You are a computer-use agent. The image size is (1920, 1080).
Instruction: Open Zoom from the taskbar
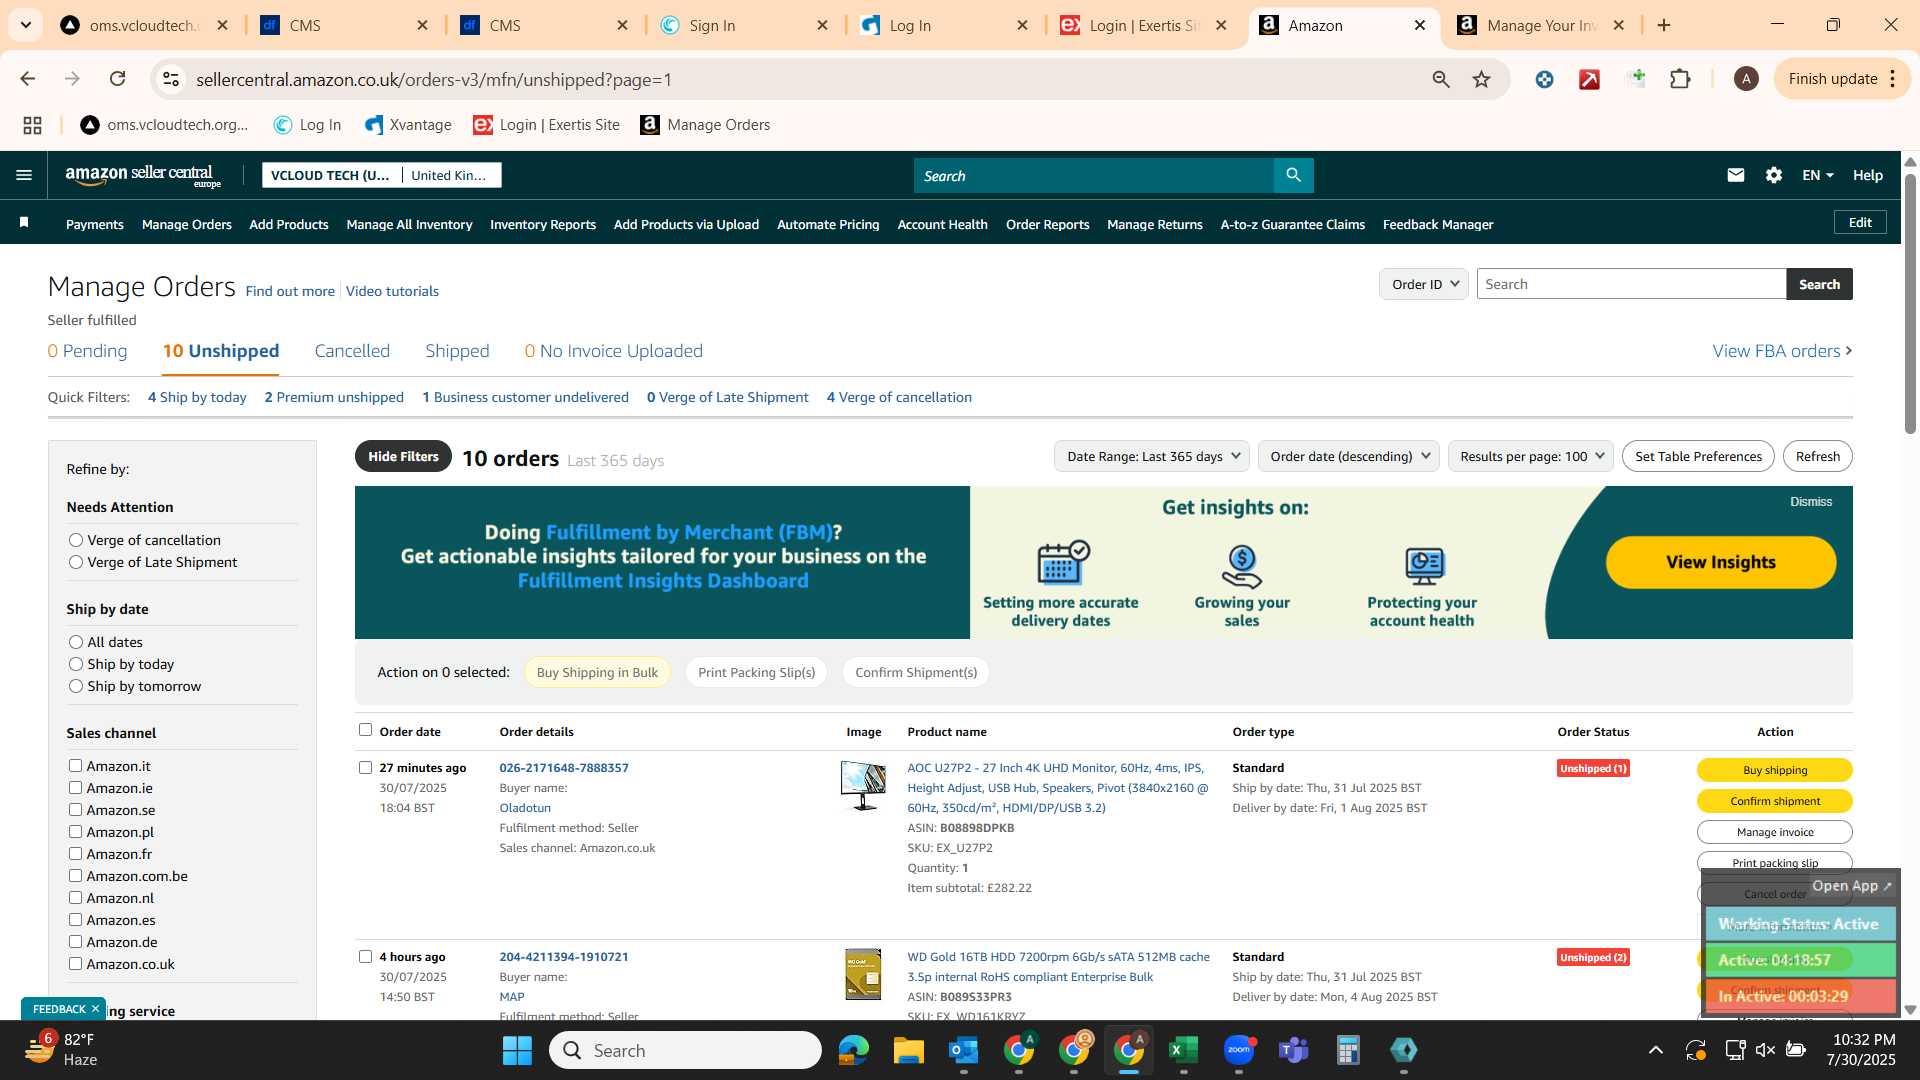[1239, 1050]
